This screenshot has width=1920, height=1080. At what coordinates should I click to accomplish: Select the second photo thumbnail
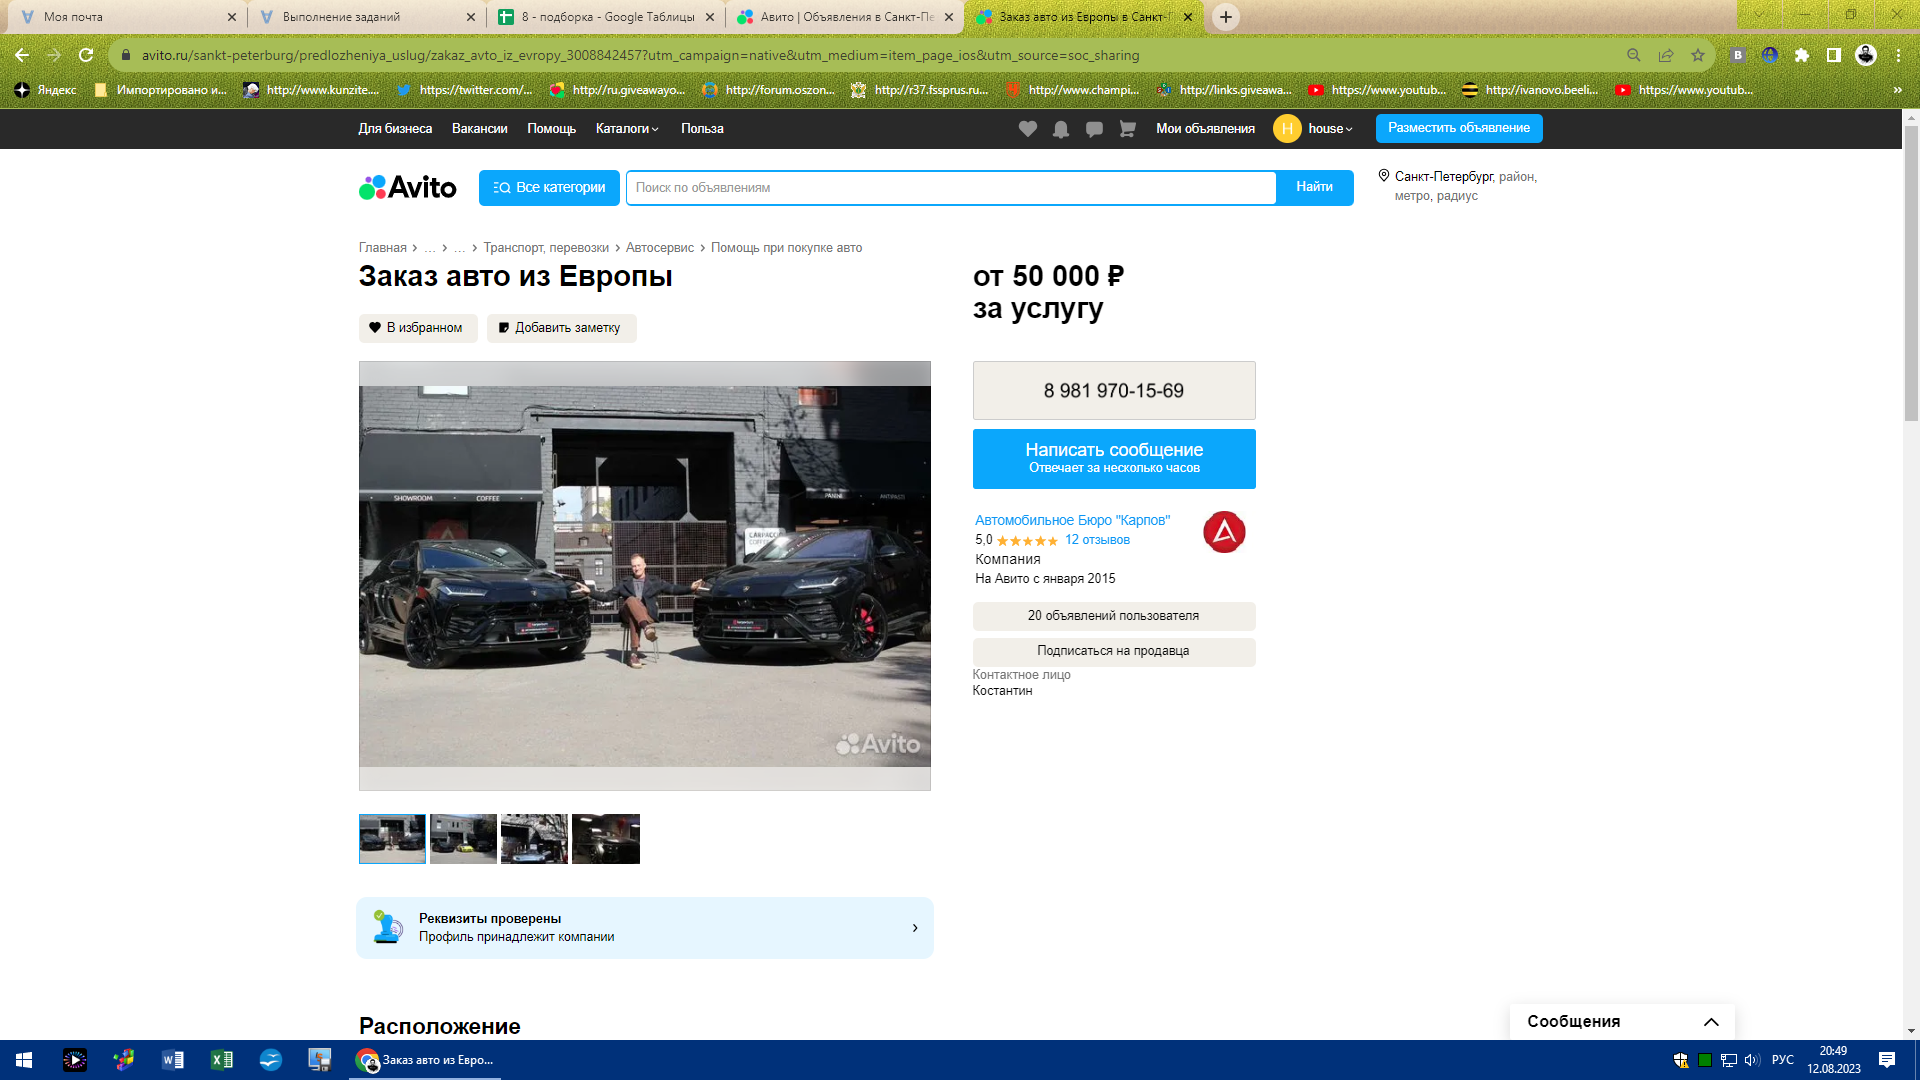pyautogui.click(x=462, y=838)
